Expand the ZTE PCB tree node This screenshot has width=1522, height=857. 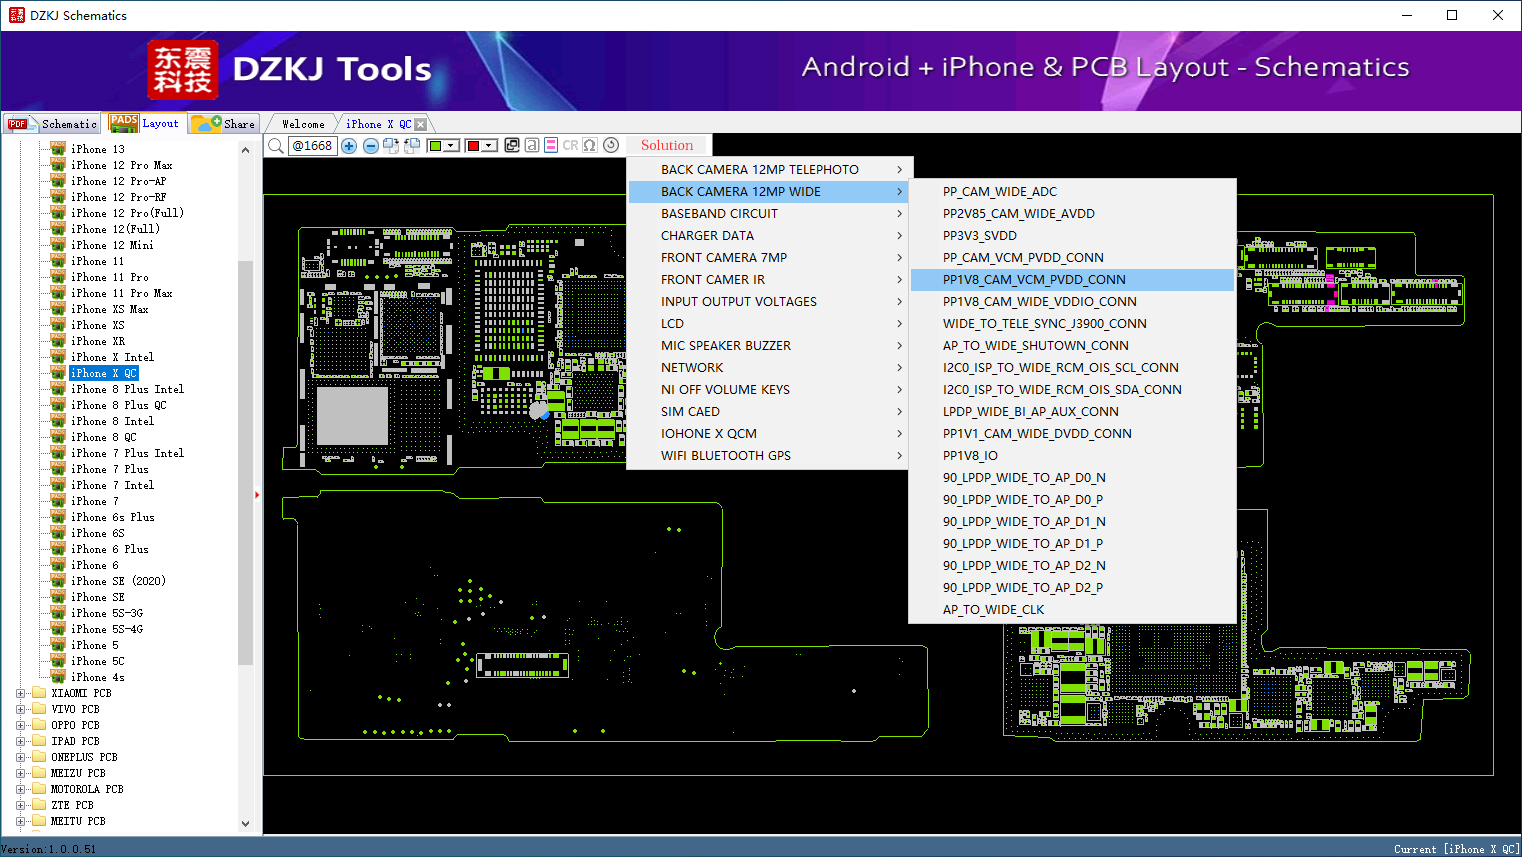21,805
